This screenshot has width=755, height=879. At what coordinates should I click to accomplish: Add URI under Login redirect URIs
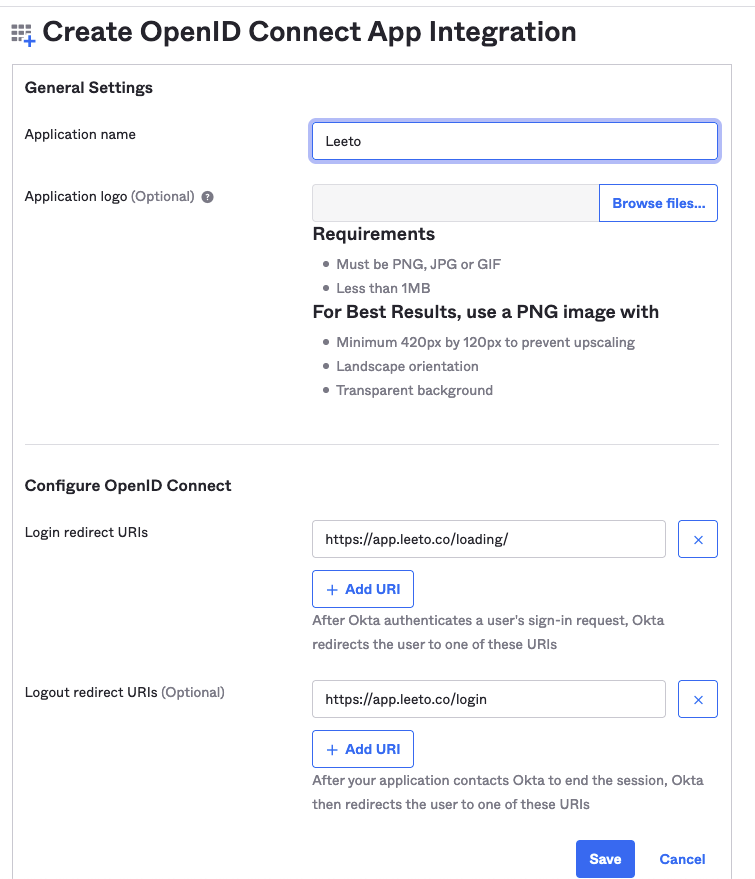tap(363, 589)
